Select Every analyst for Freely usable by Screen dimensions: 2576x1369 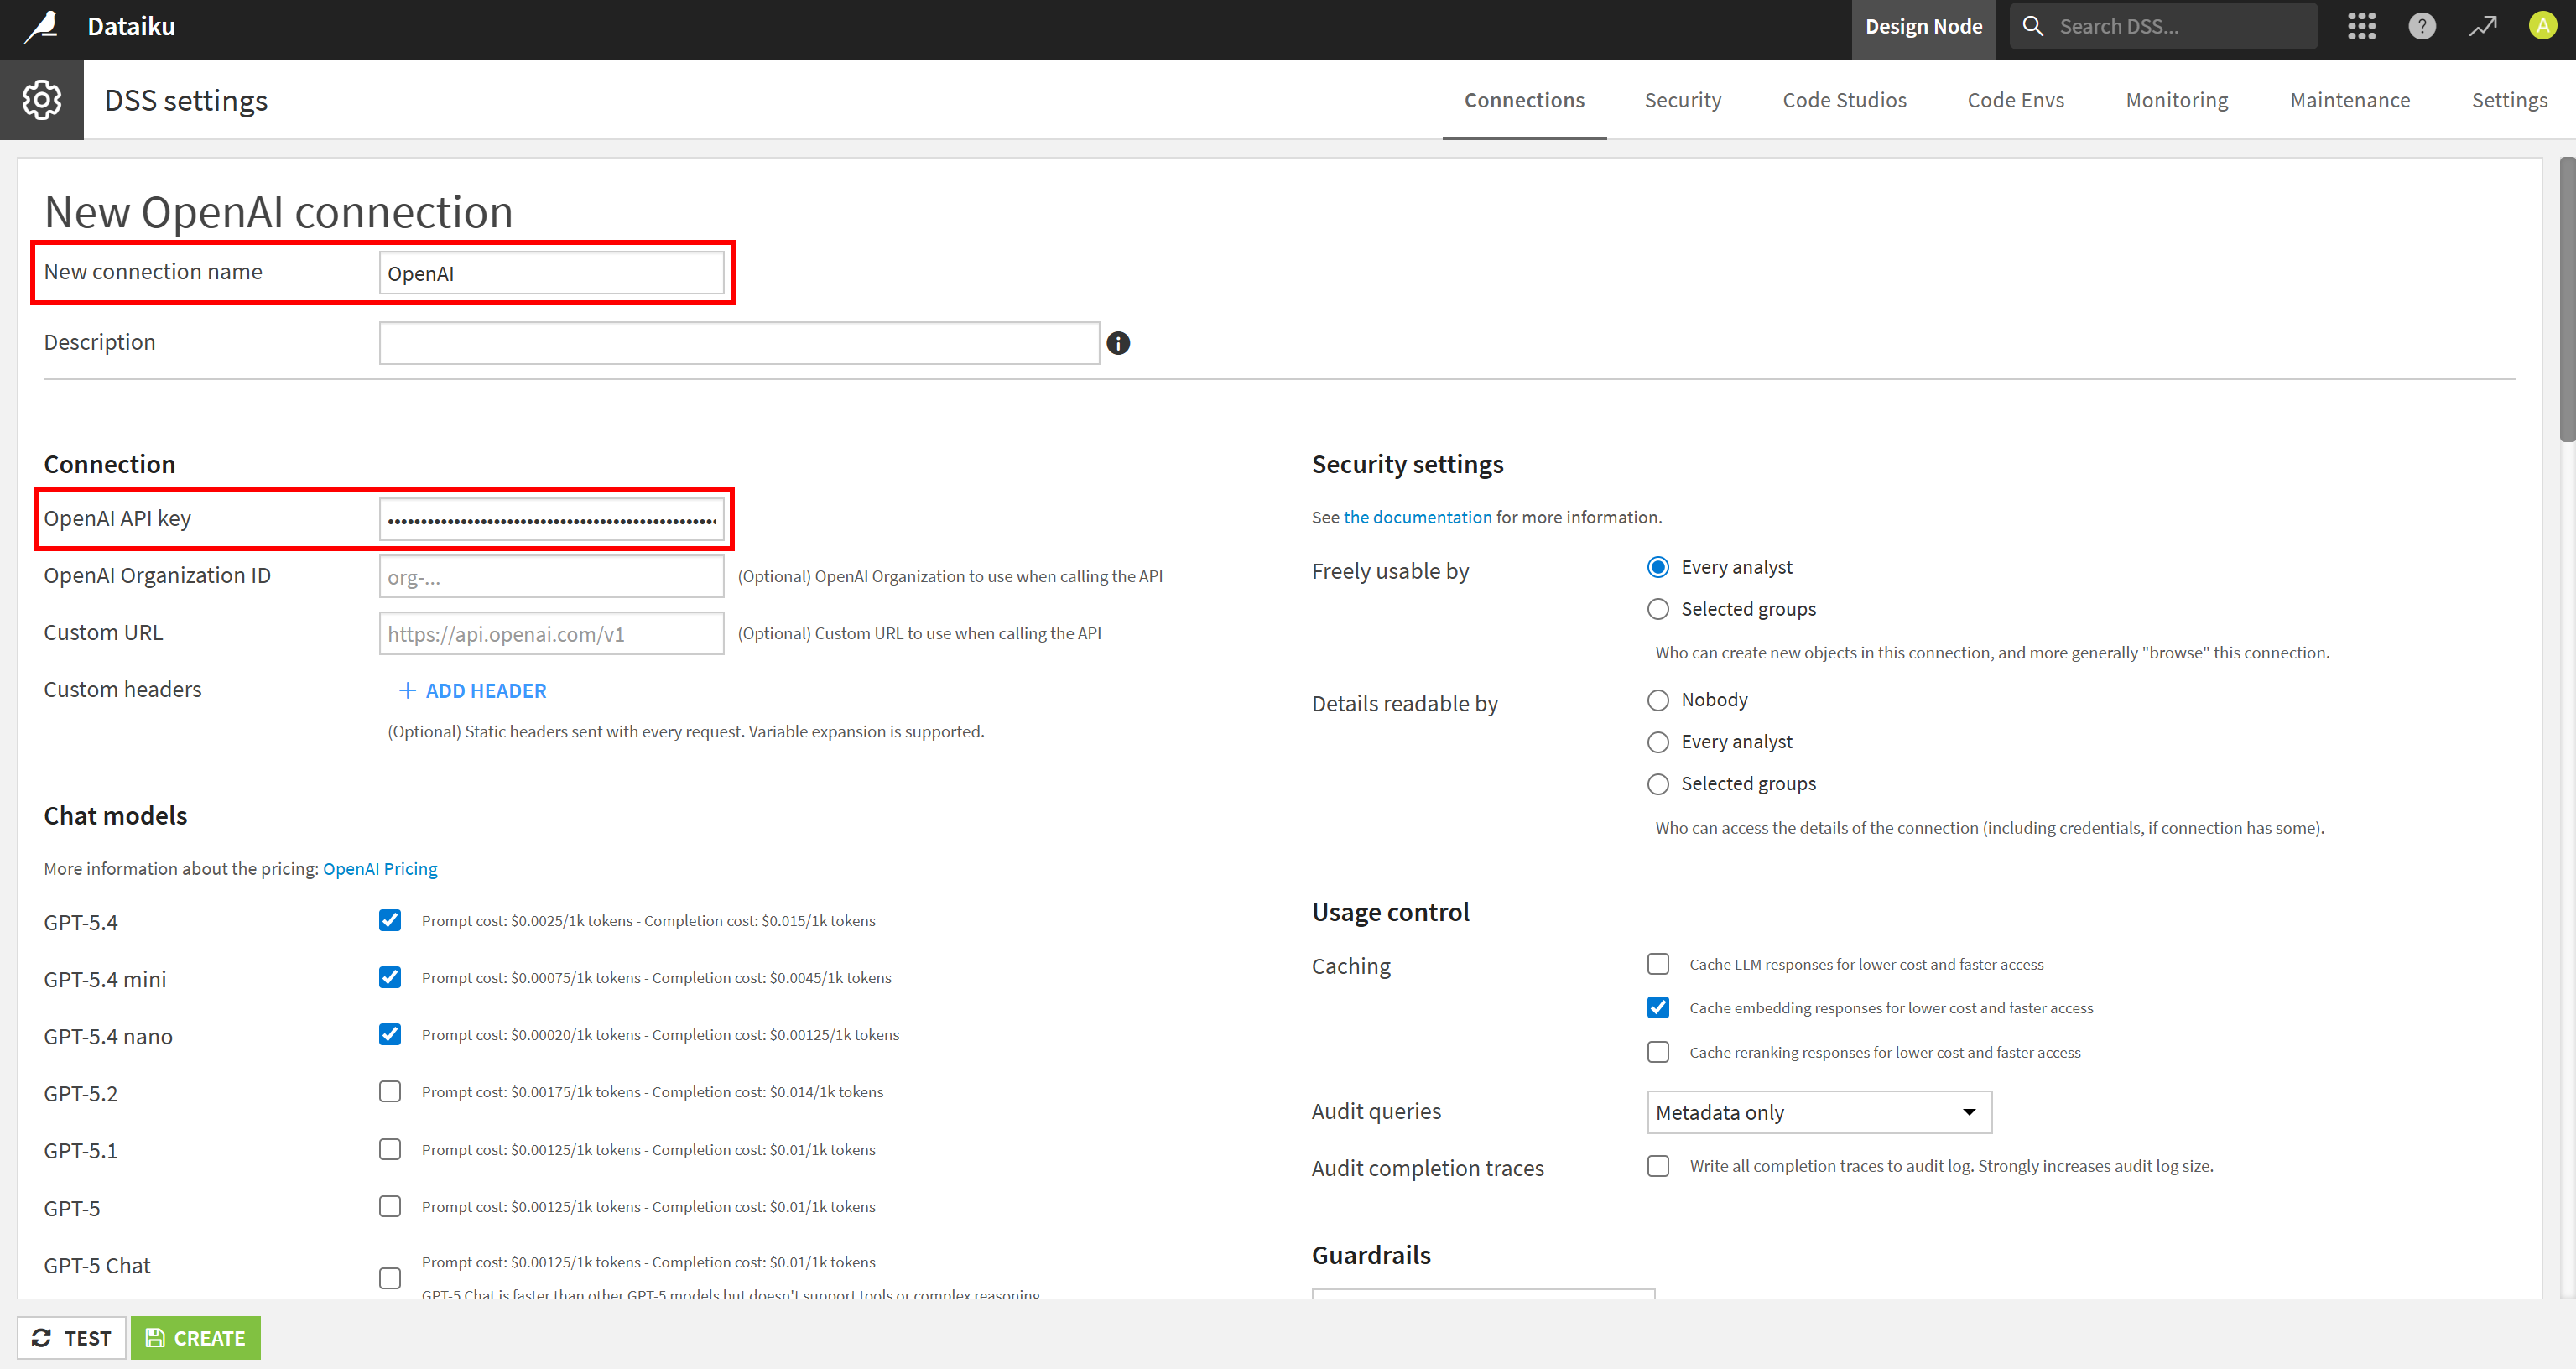point(1658,568)
